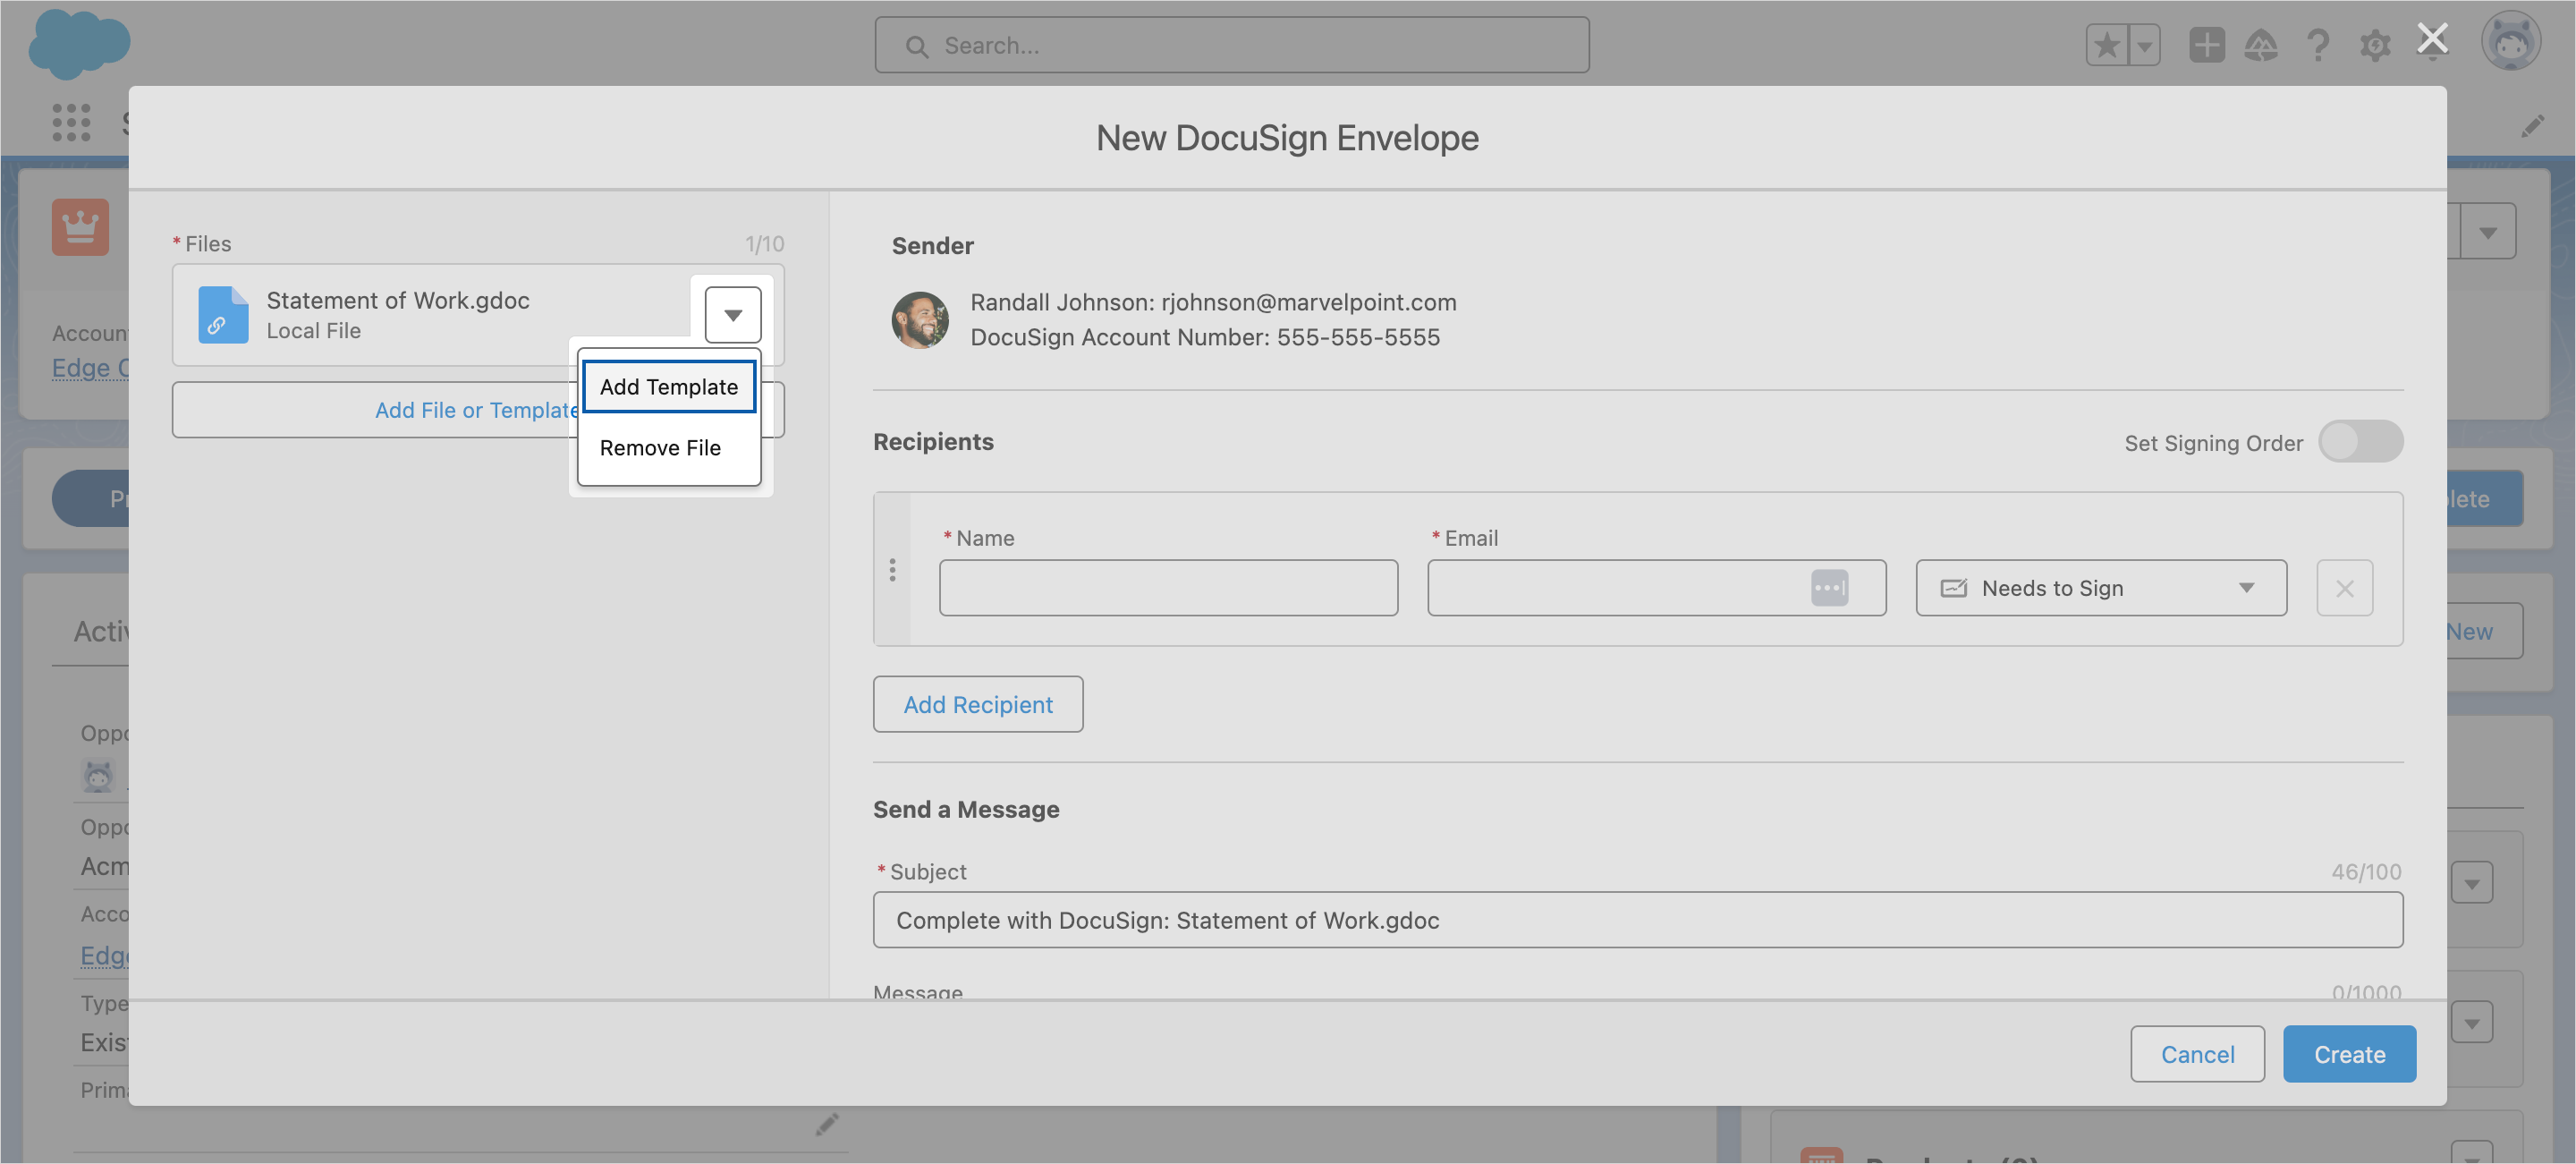The image size is (2576, 1164).
Task: Expand the favorites list dropdown arrow
Action: (2144, 46)
